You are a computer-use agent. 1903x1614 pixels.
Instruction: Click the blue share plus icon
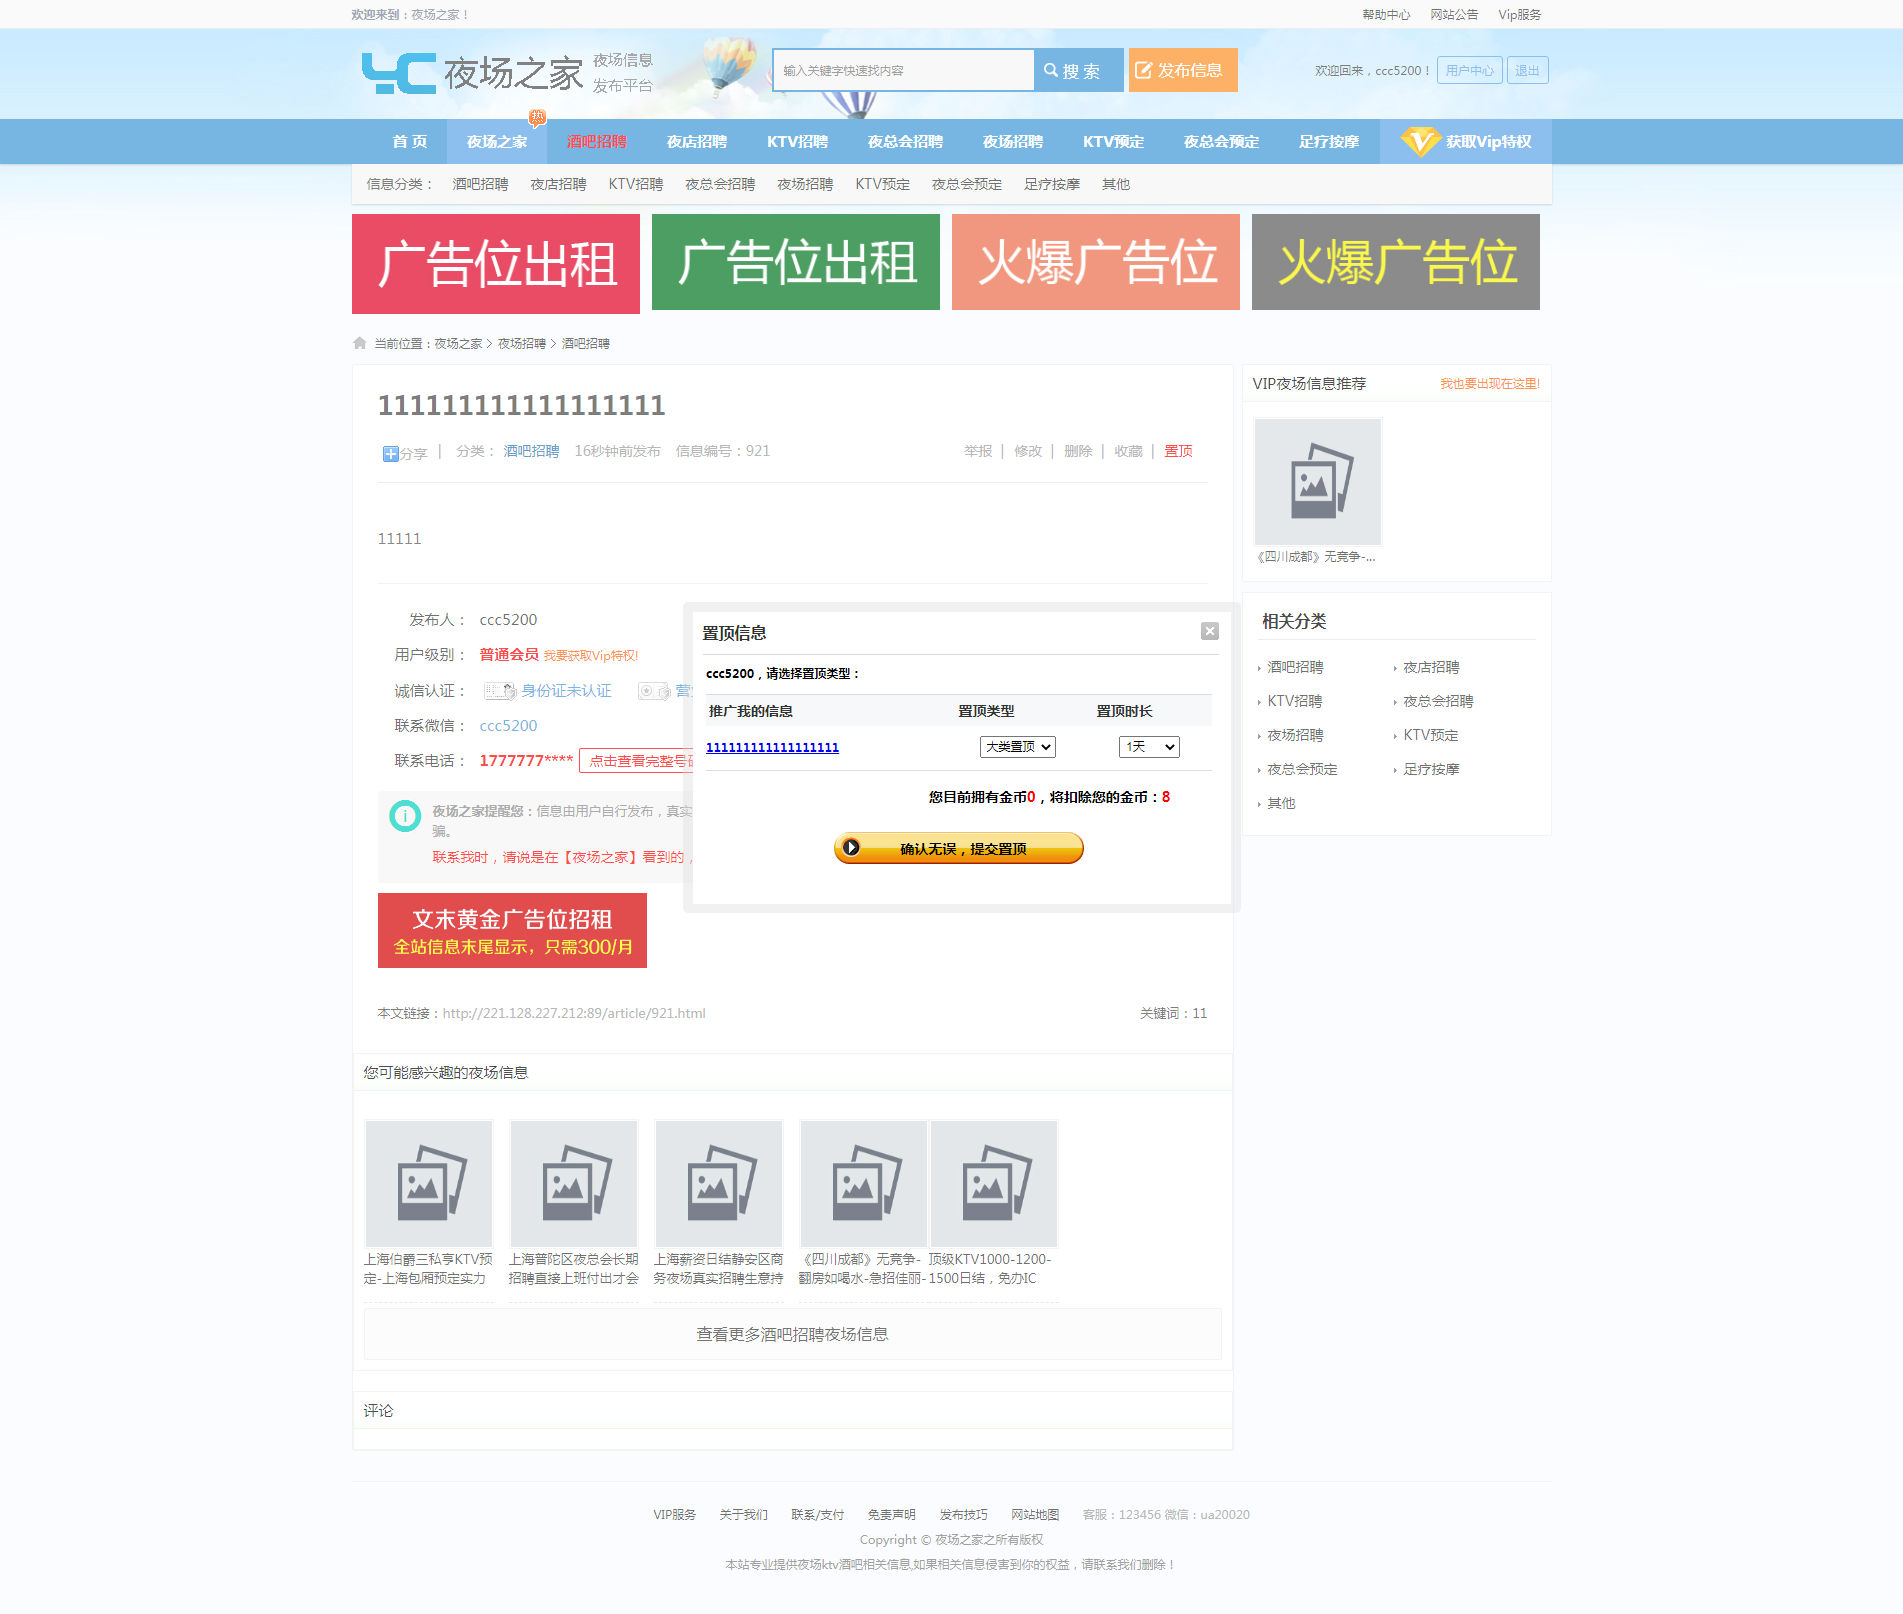(x=390, y=454)
